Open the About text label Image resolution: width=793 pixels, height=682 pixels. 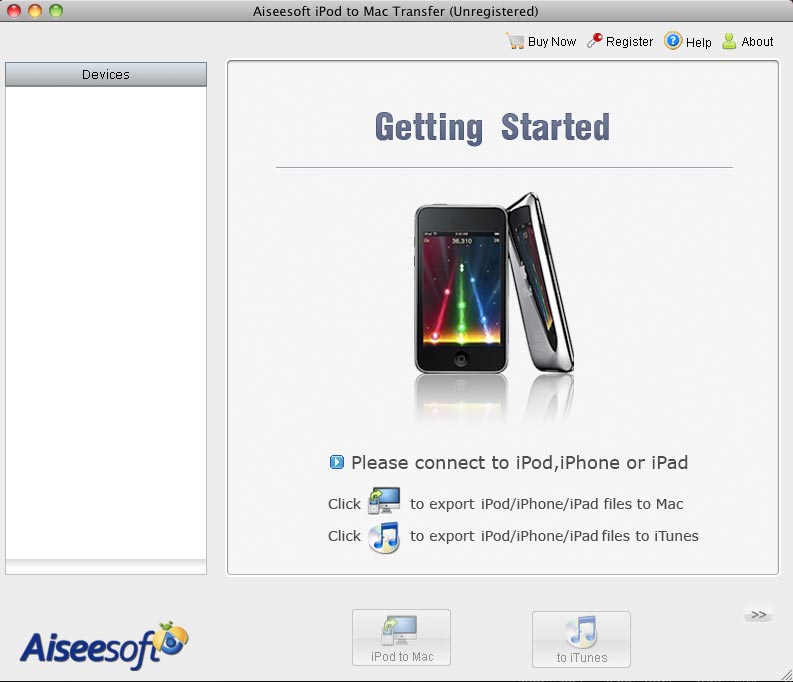tap(757, 41)
